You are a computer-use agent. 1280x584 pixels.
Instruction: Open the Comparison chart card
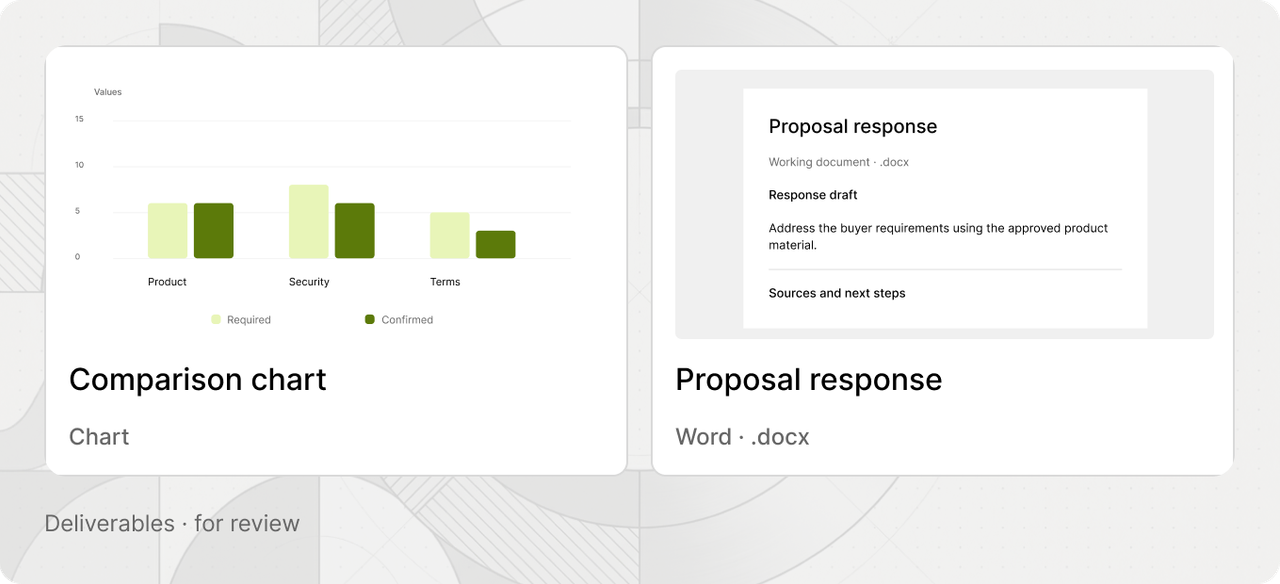(x=336, y=261)
